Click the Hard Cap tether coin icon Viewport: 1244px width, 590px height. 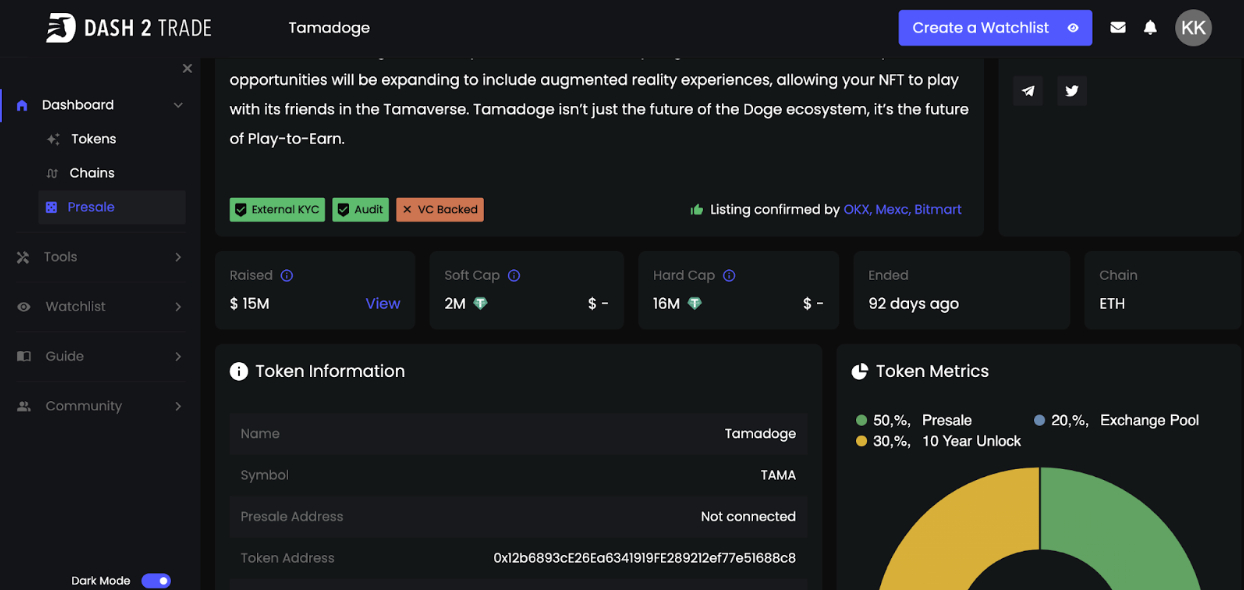[x=695, y=303]
